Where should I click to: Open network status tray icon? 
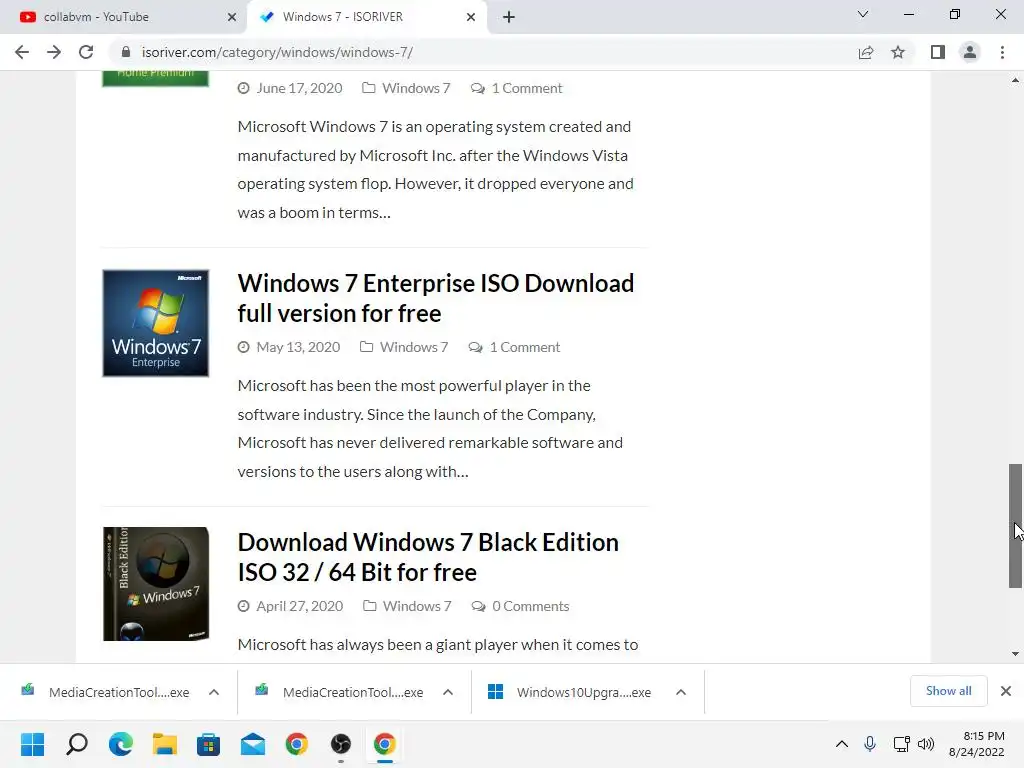pos(901,744)
